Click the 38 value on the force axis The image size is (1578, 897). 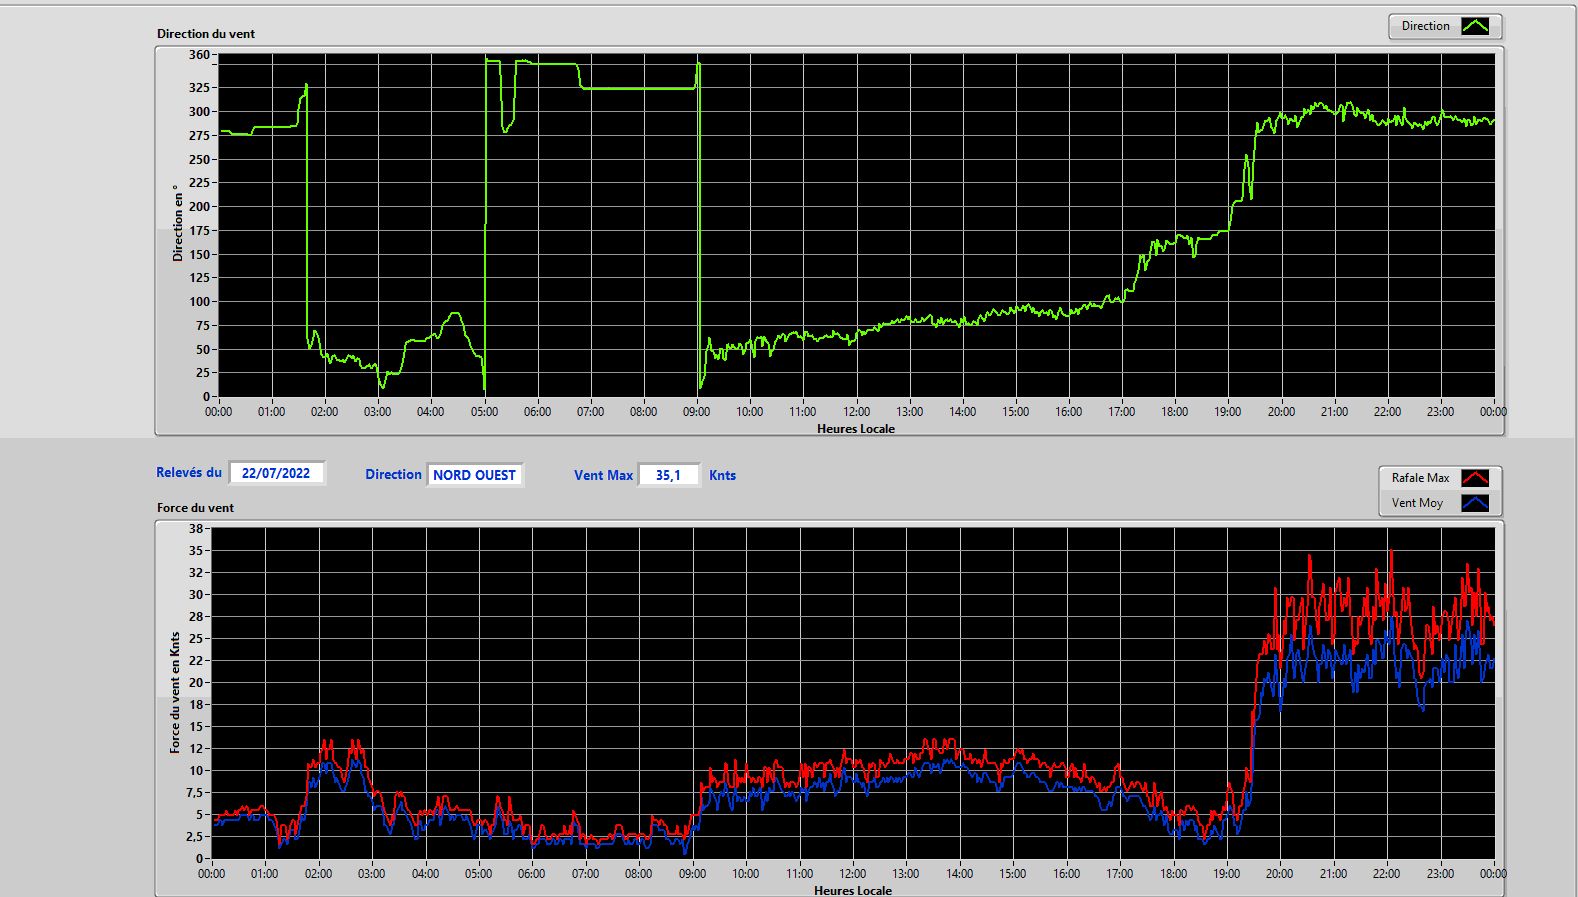(196, 529)
